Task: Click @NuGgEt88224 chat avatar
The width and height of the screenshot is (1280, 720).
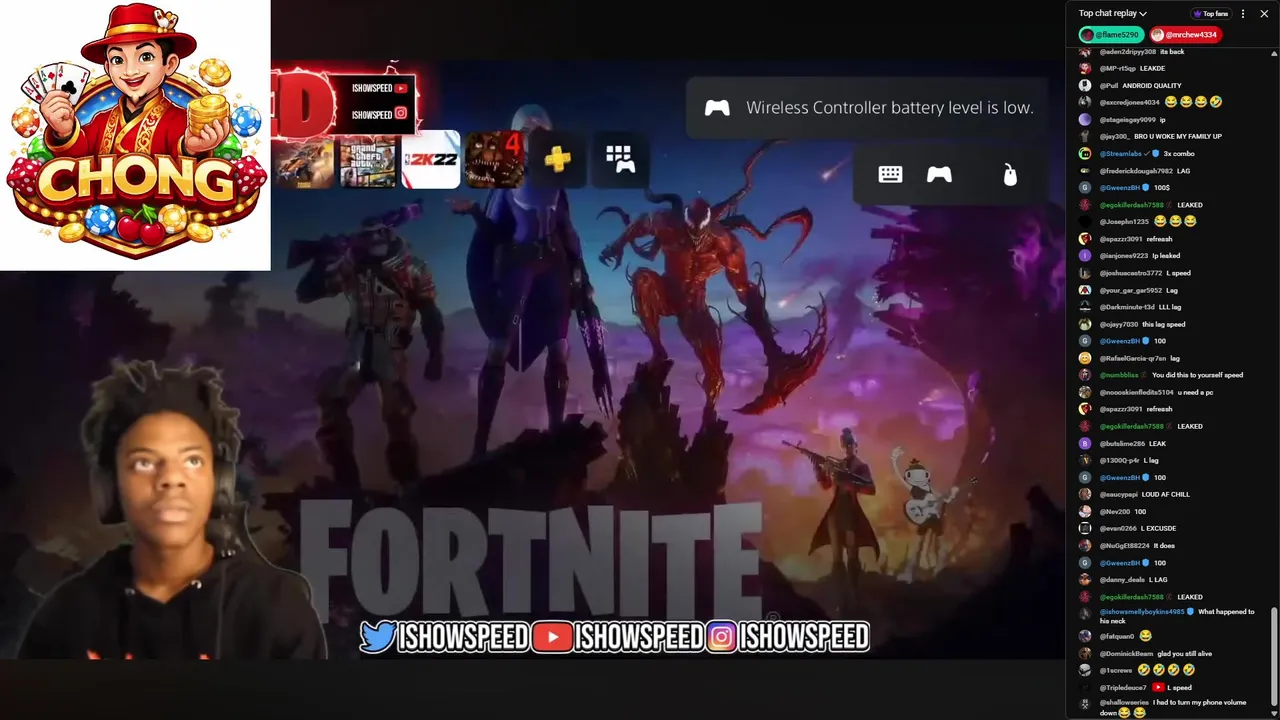Action: 1085,546
